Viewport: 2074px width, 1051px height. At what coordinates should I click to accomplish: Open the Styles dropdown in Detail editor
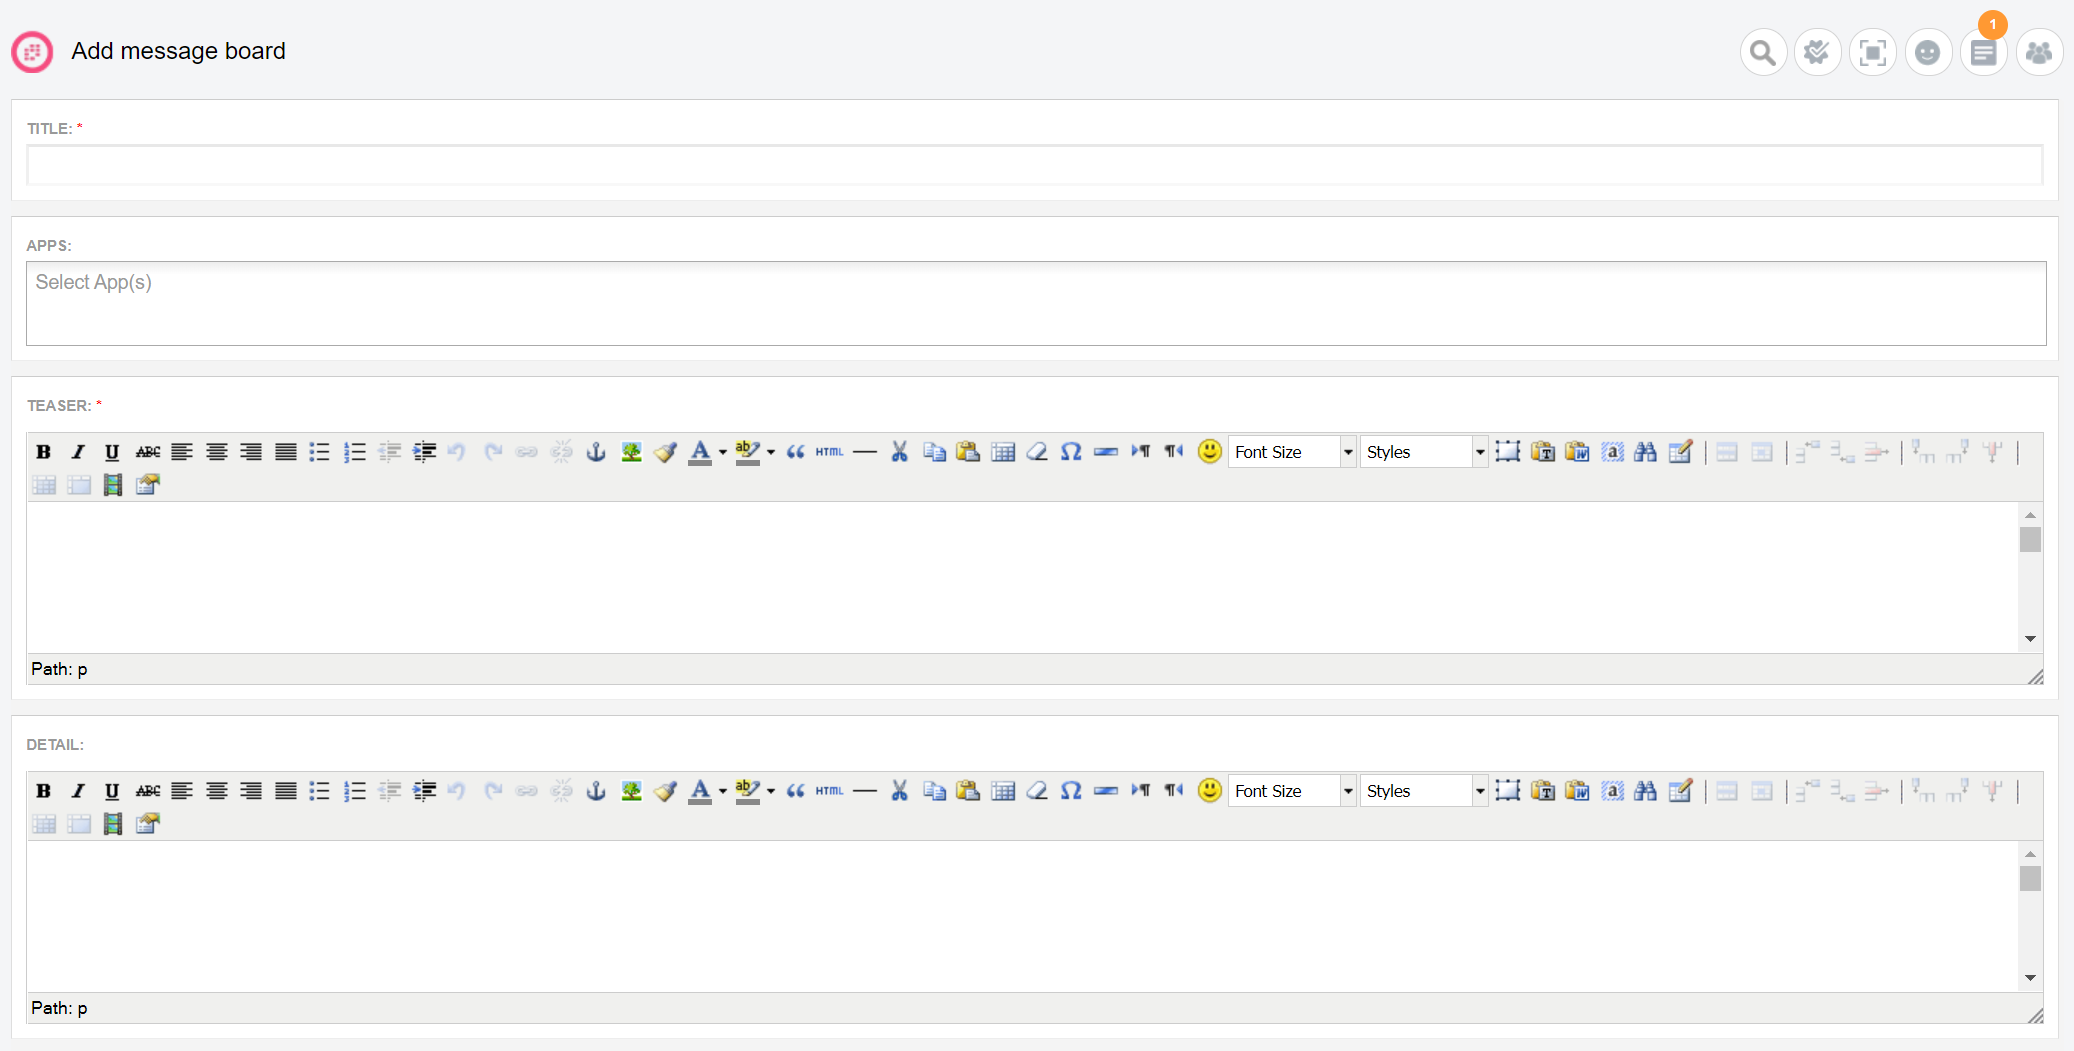1423,791
